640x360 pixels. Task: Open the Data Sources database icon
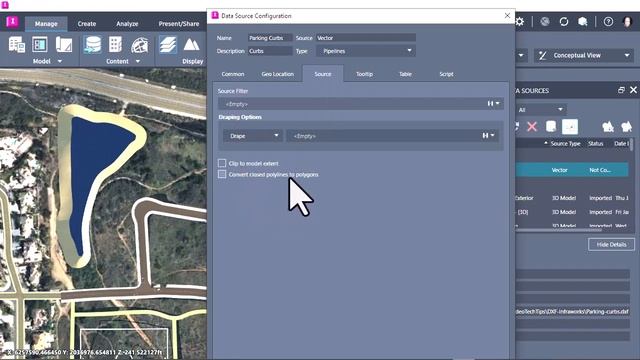[x=93, y=44]
